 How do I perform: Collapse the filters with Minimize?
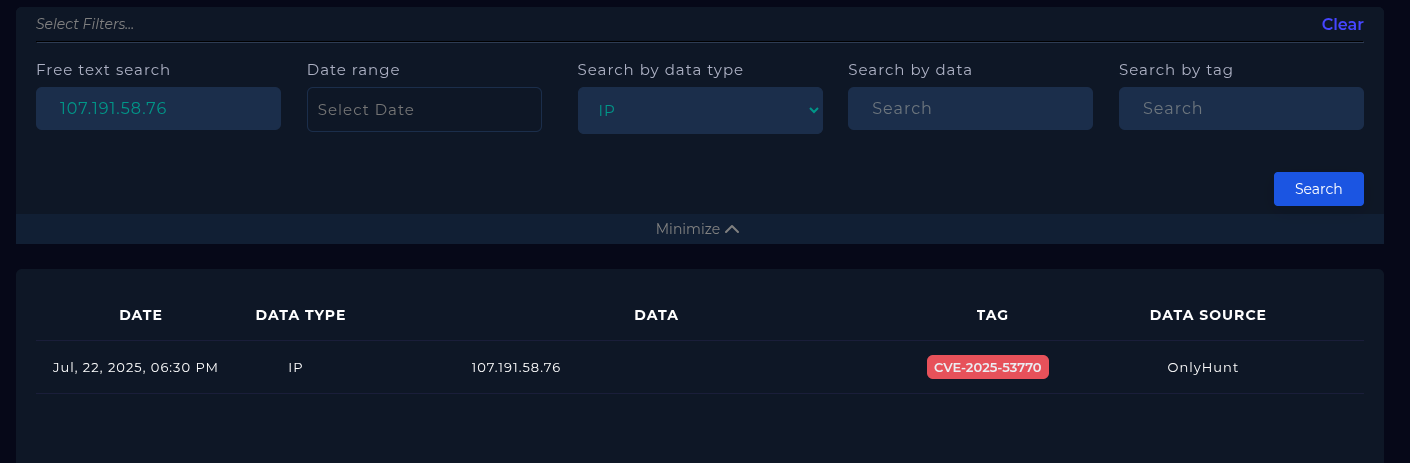[688, 229]
